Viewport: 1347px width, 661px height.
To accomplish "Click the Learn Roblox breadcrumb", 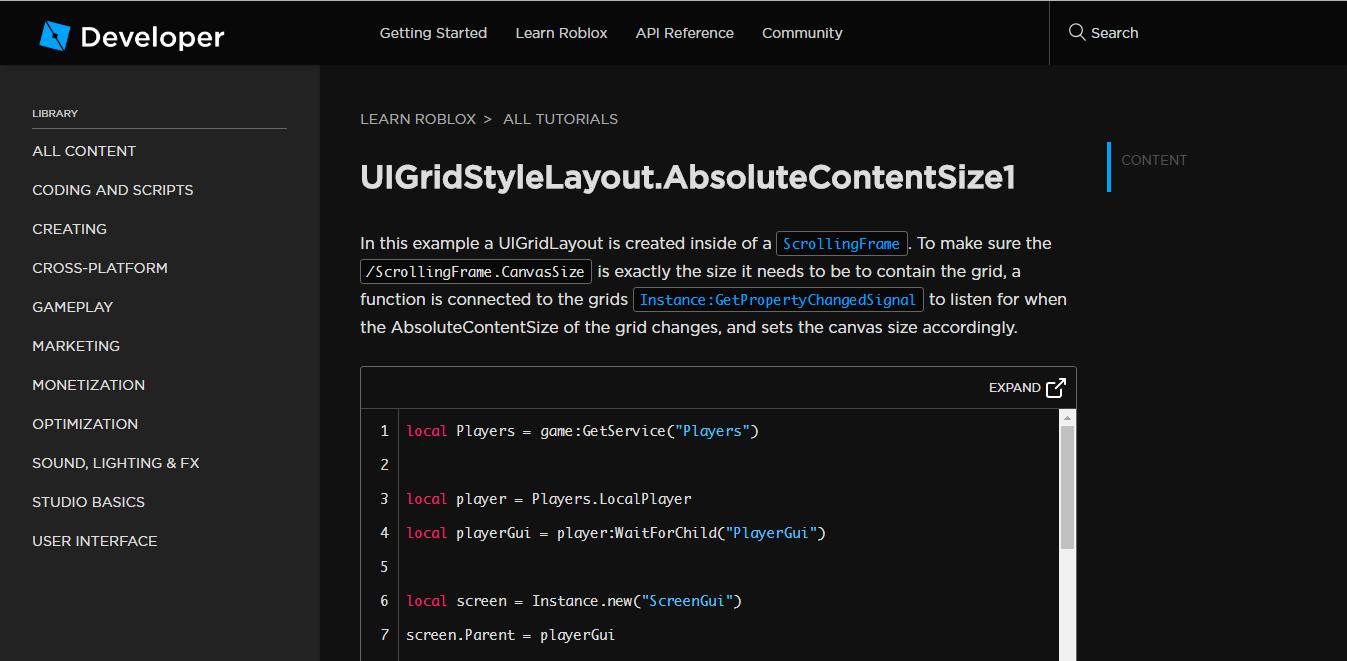I will point(418,119).
